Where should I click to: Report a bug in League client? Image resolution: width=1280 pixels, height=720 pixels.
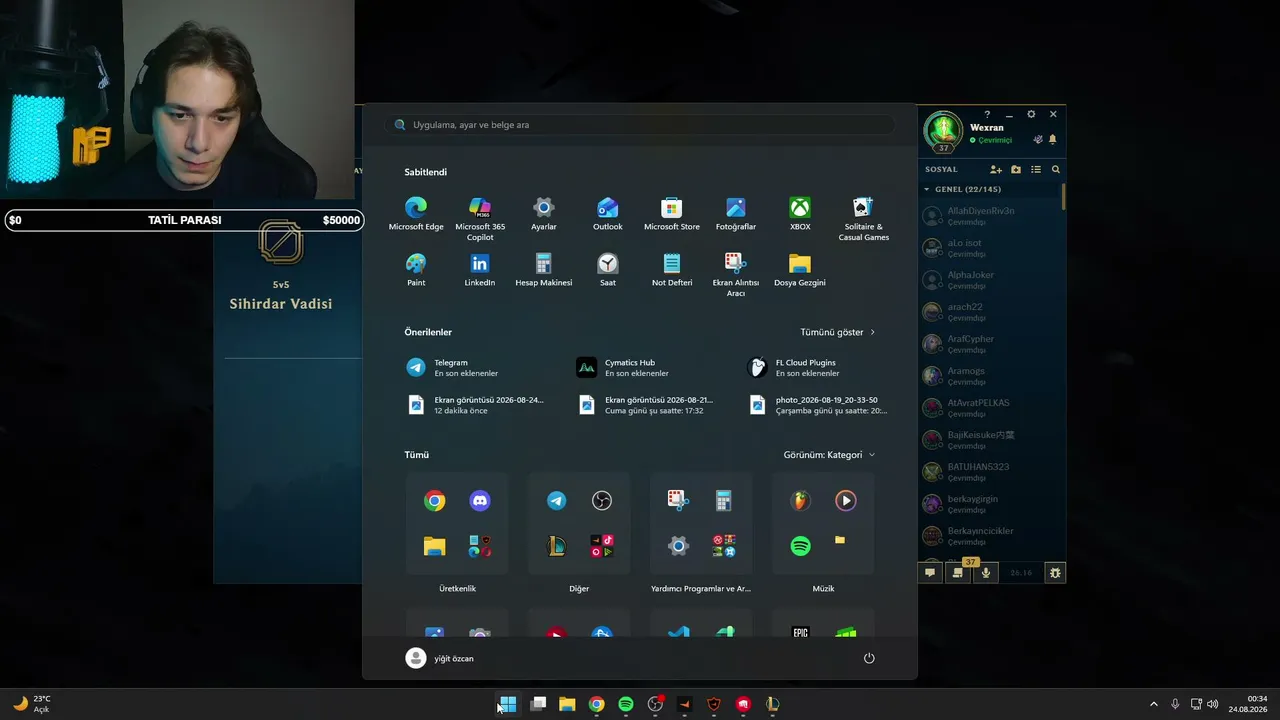[x=1054, y=573]
